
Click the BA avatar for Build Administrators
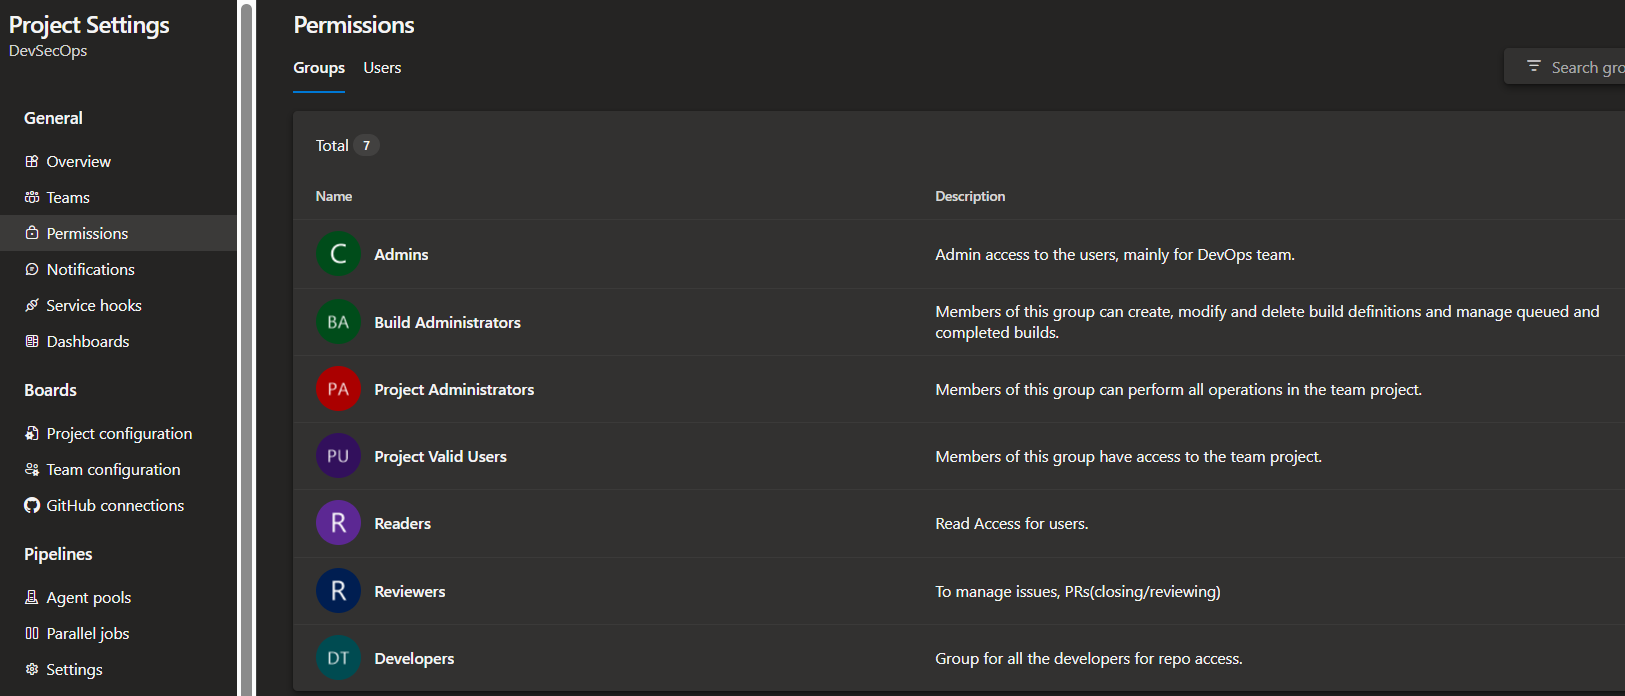point(338,322)
